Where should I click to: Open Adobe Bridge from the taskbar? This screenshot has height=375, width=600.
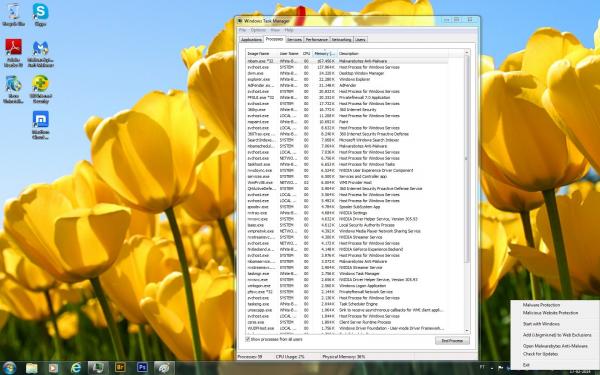coord(120,368)
